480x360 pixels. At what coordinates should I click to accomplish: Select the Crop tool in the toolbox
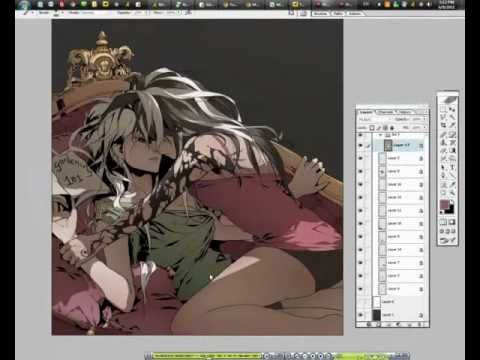pyautogui.click(x=443, y=125)
